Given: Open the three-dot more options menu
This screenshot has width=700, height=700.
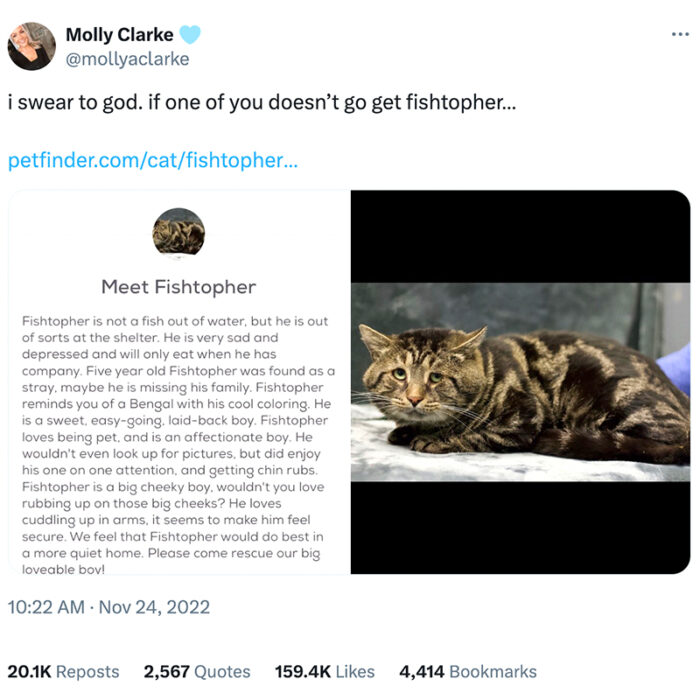Looking at the screenshot, I should tap(680, 33).
